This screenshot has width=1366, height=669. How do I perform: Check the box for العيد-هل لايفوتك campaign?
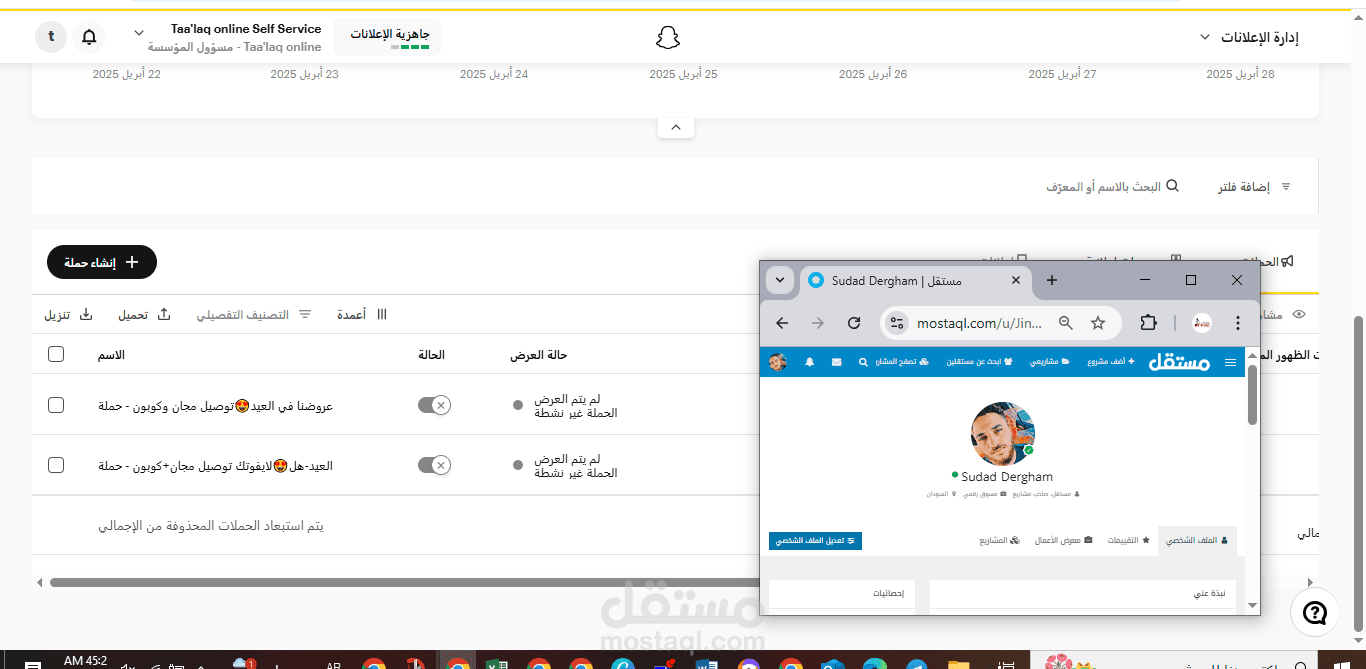pos(56,465)
